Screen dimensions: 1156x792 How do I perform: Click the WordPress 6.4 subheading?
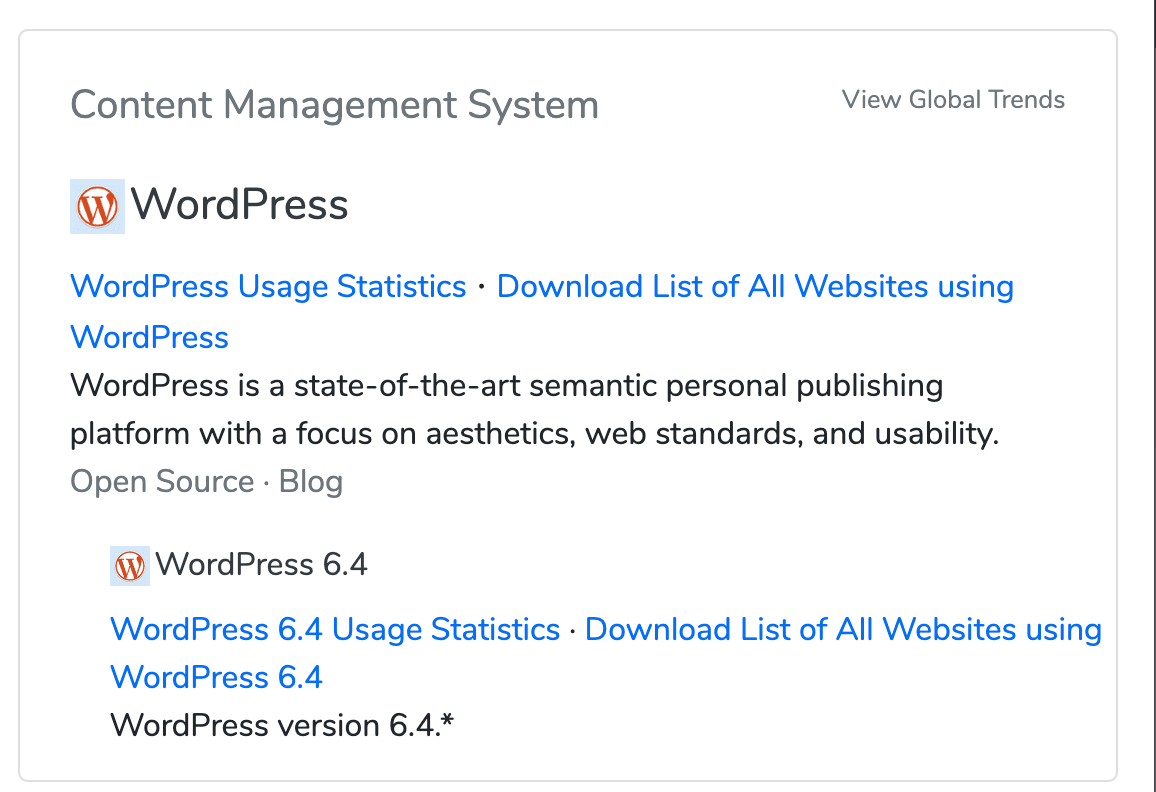(x=261, y=565)
